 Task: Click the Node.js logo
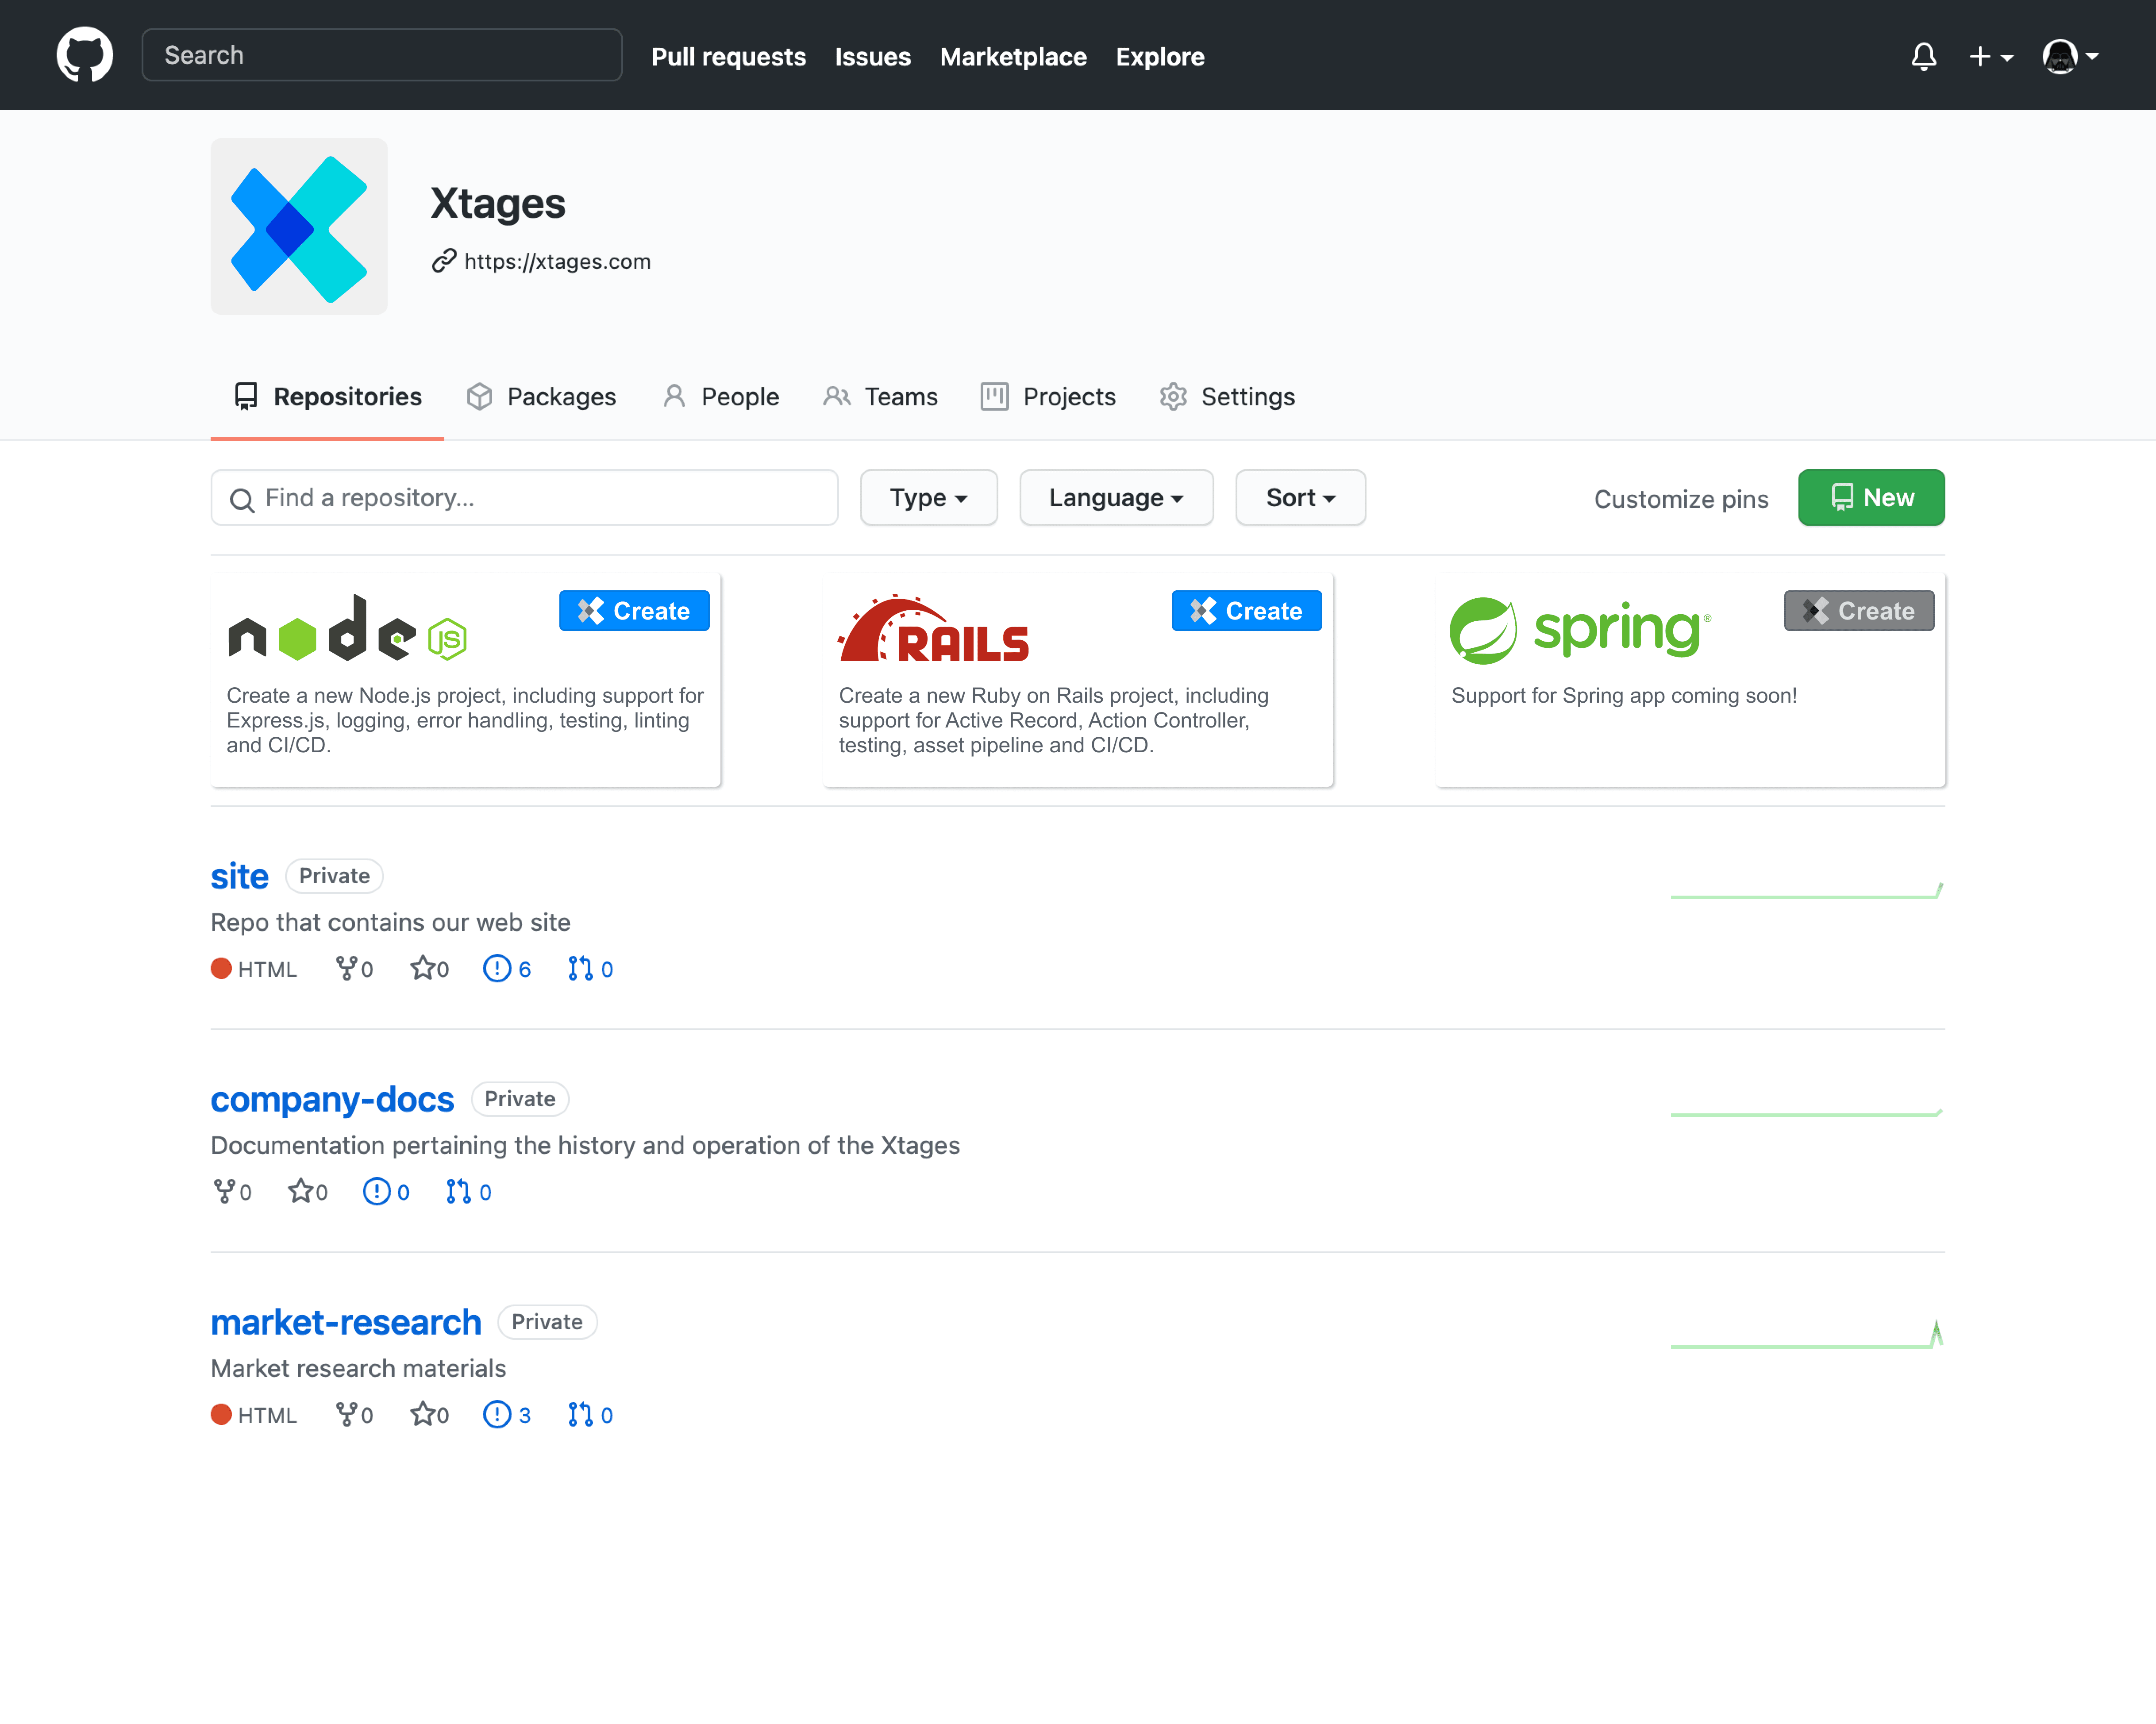tap(347, 629)
